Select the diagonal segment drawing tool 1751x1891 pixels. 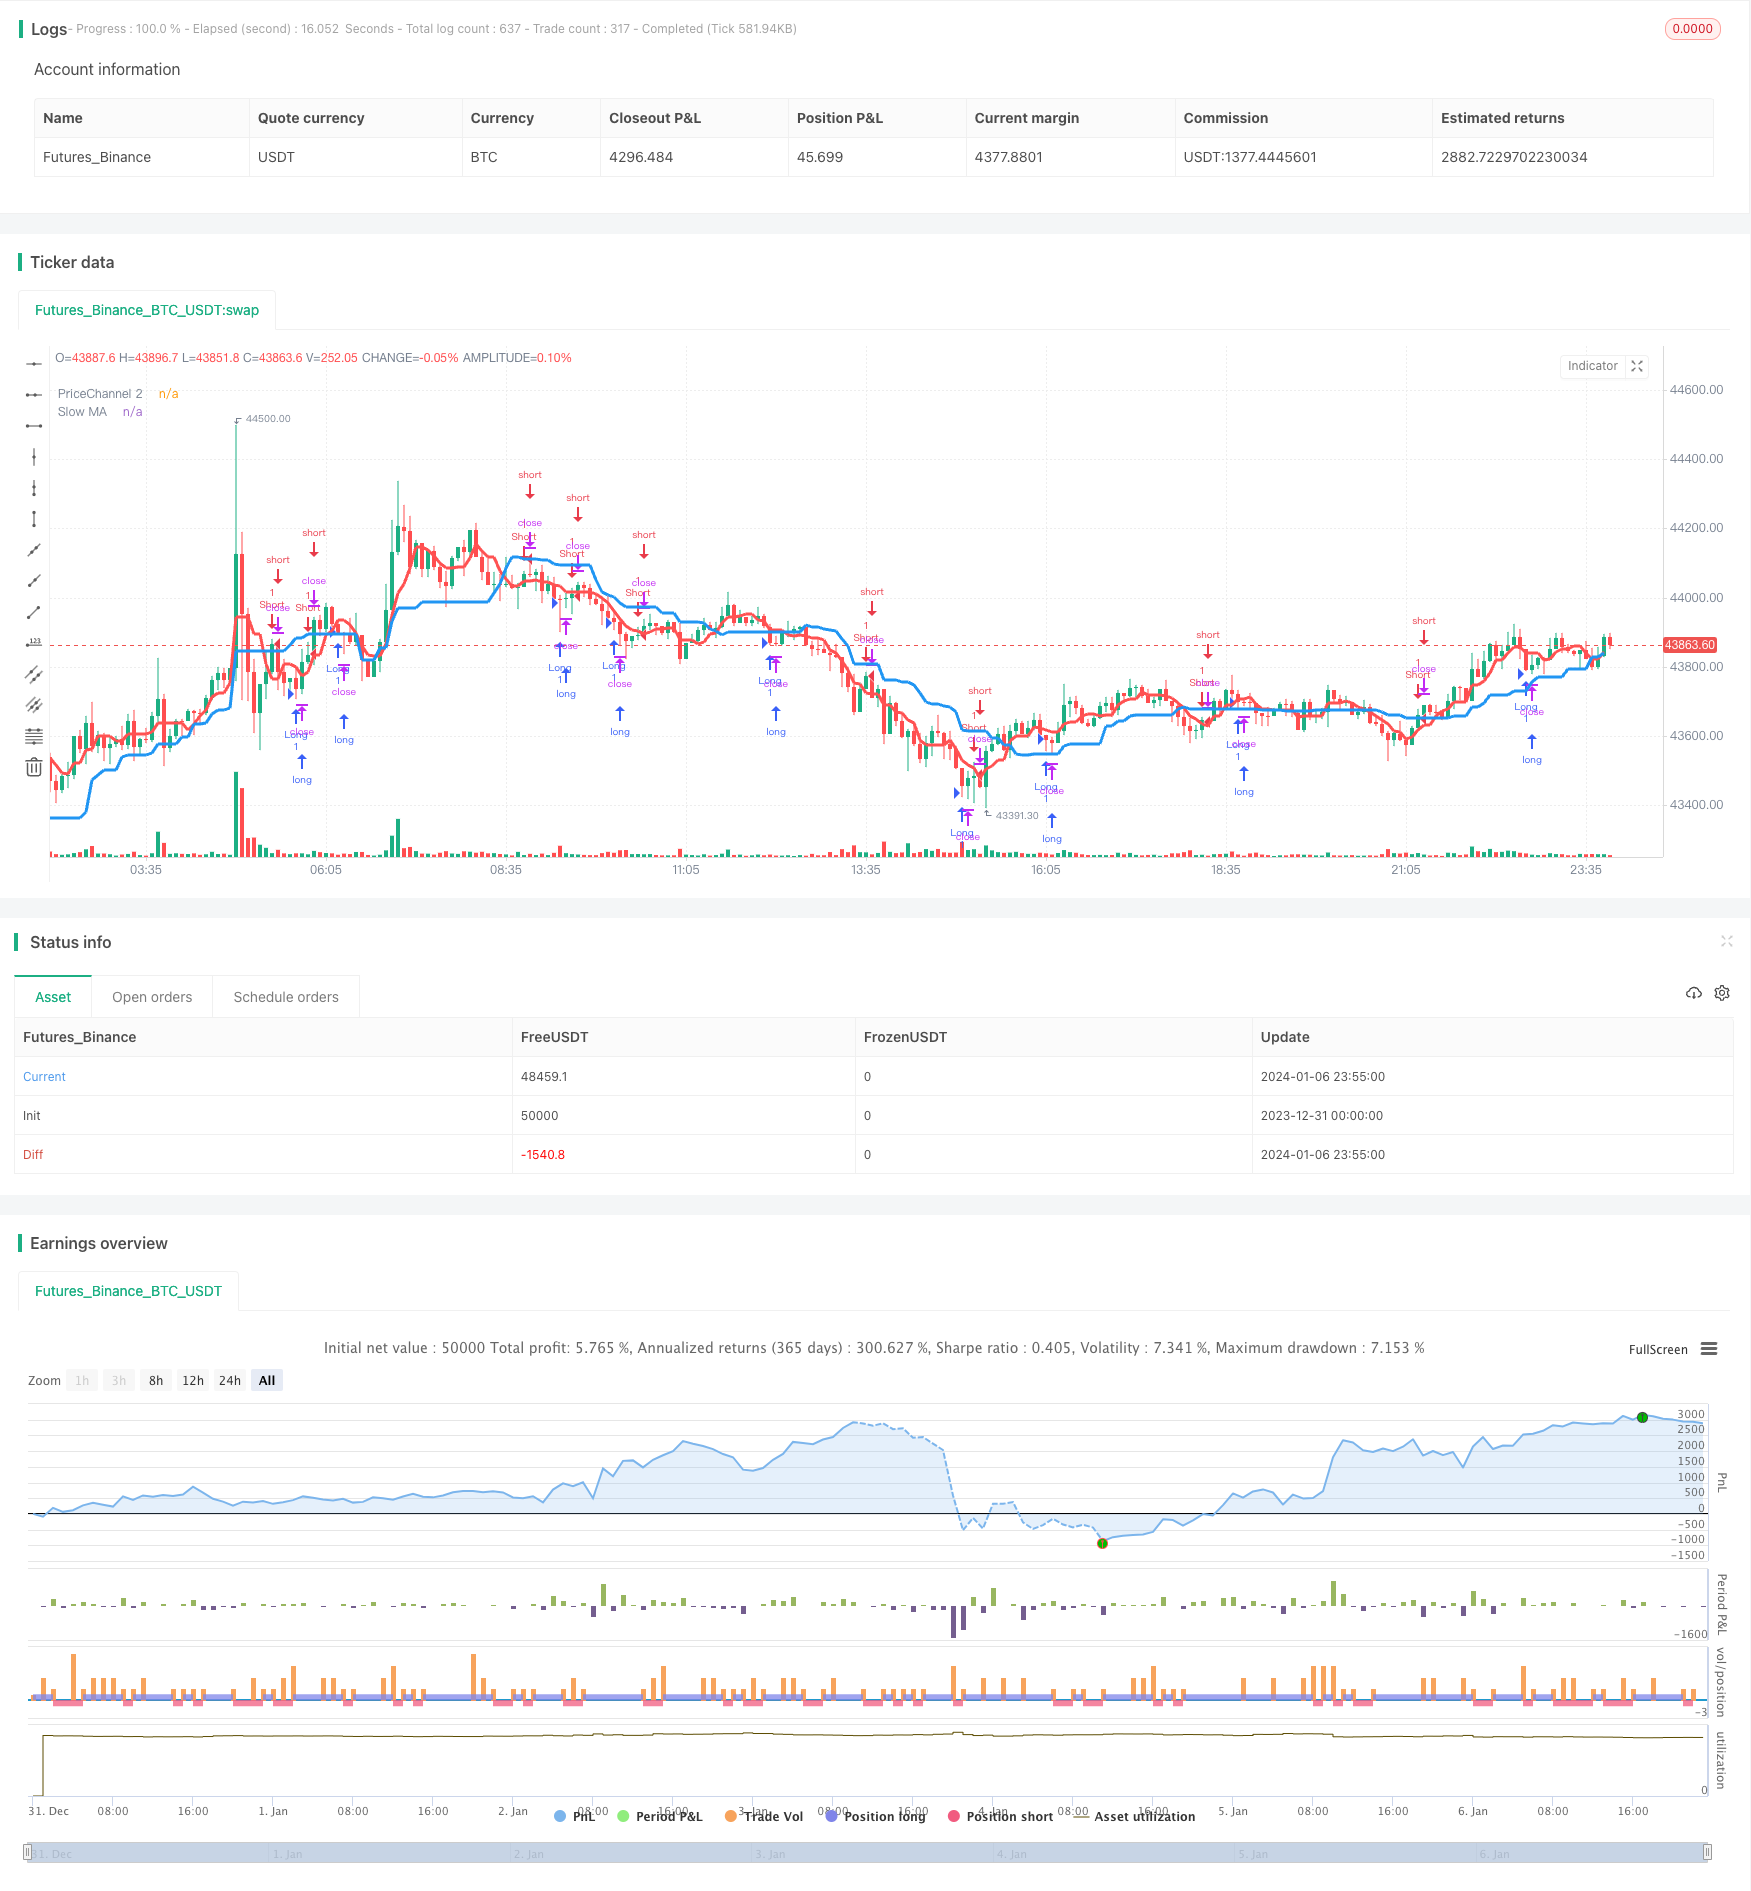pos(34,612)
